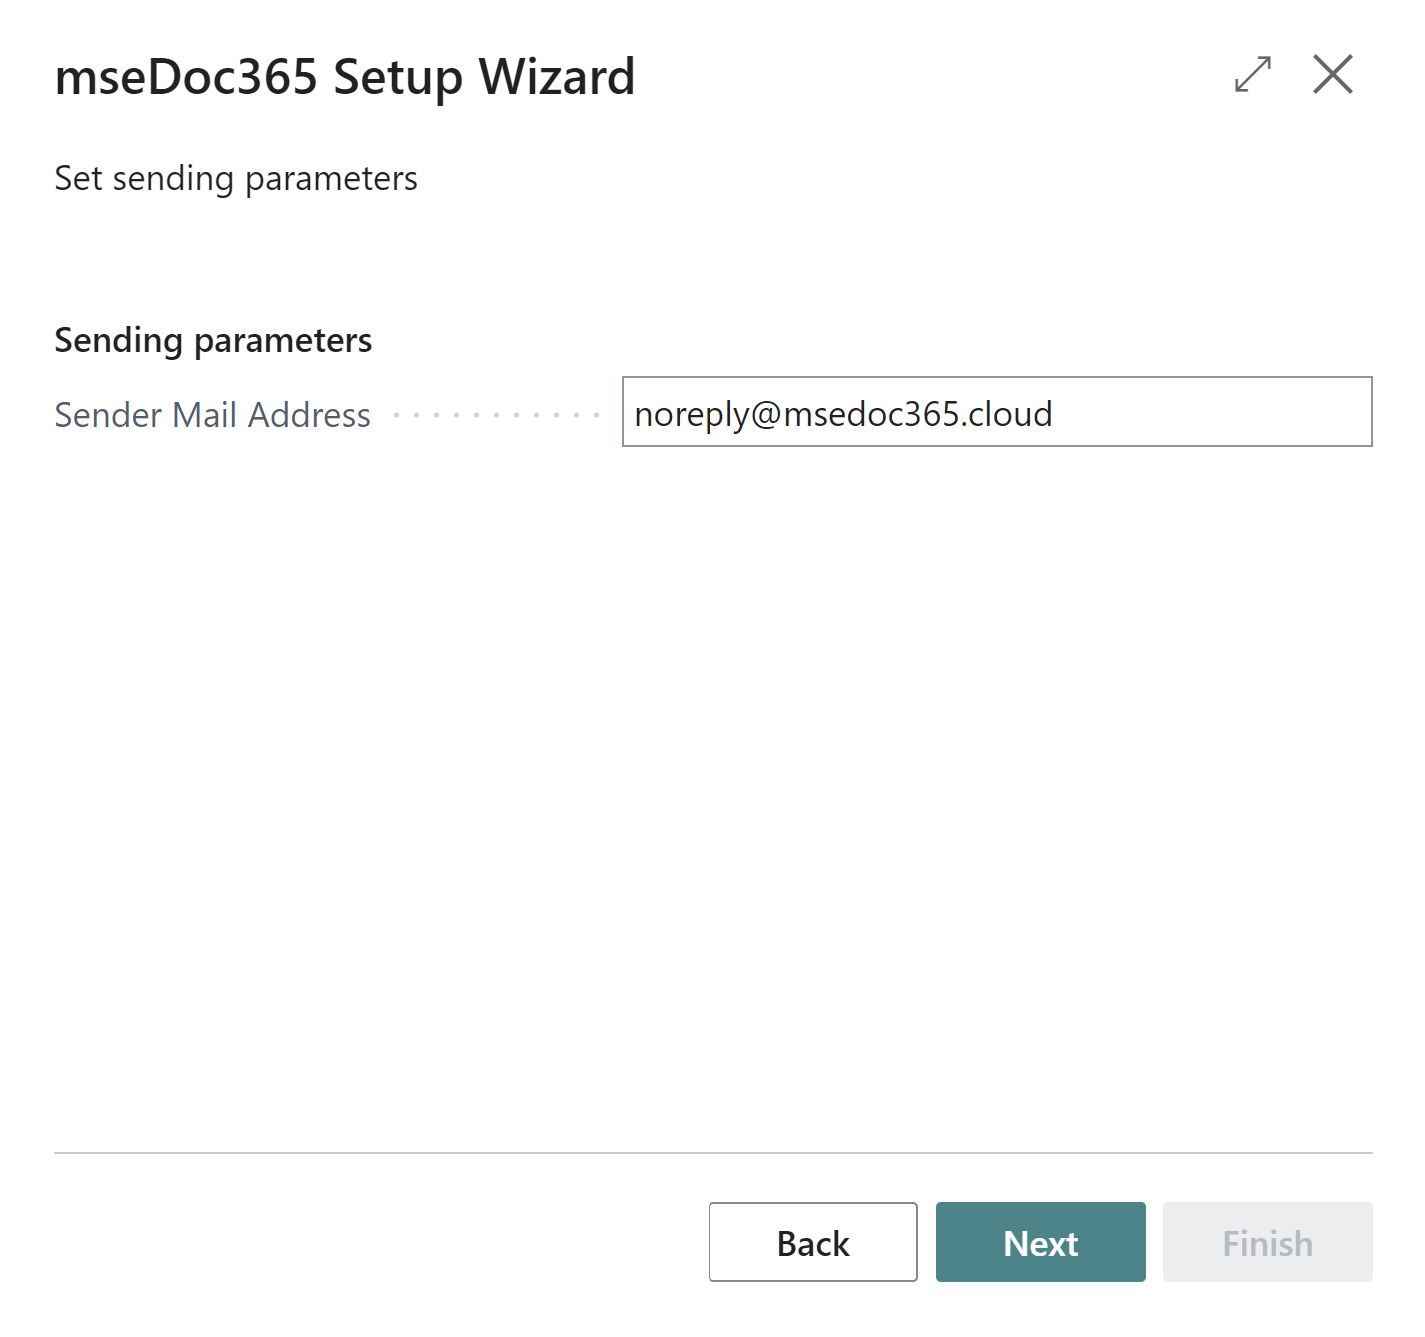
Task: Click the Sender Mail Address caption label
Action: [212, 414]
